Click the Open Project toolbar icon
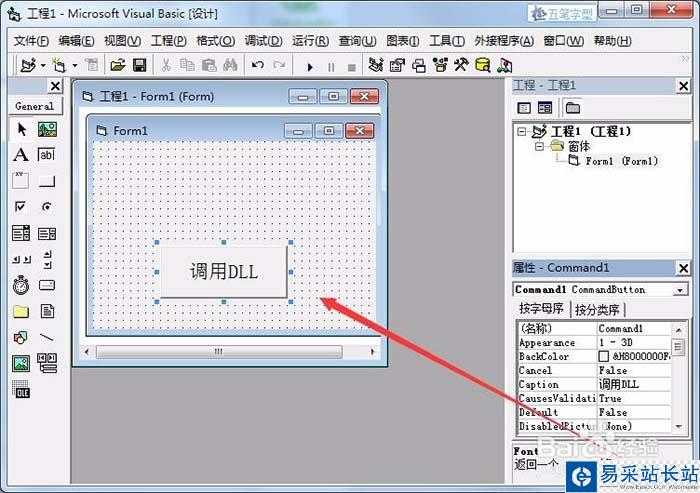This screenshot has height=493, width=700. tap(118, 66)
